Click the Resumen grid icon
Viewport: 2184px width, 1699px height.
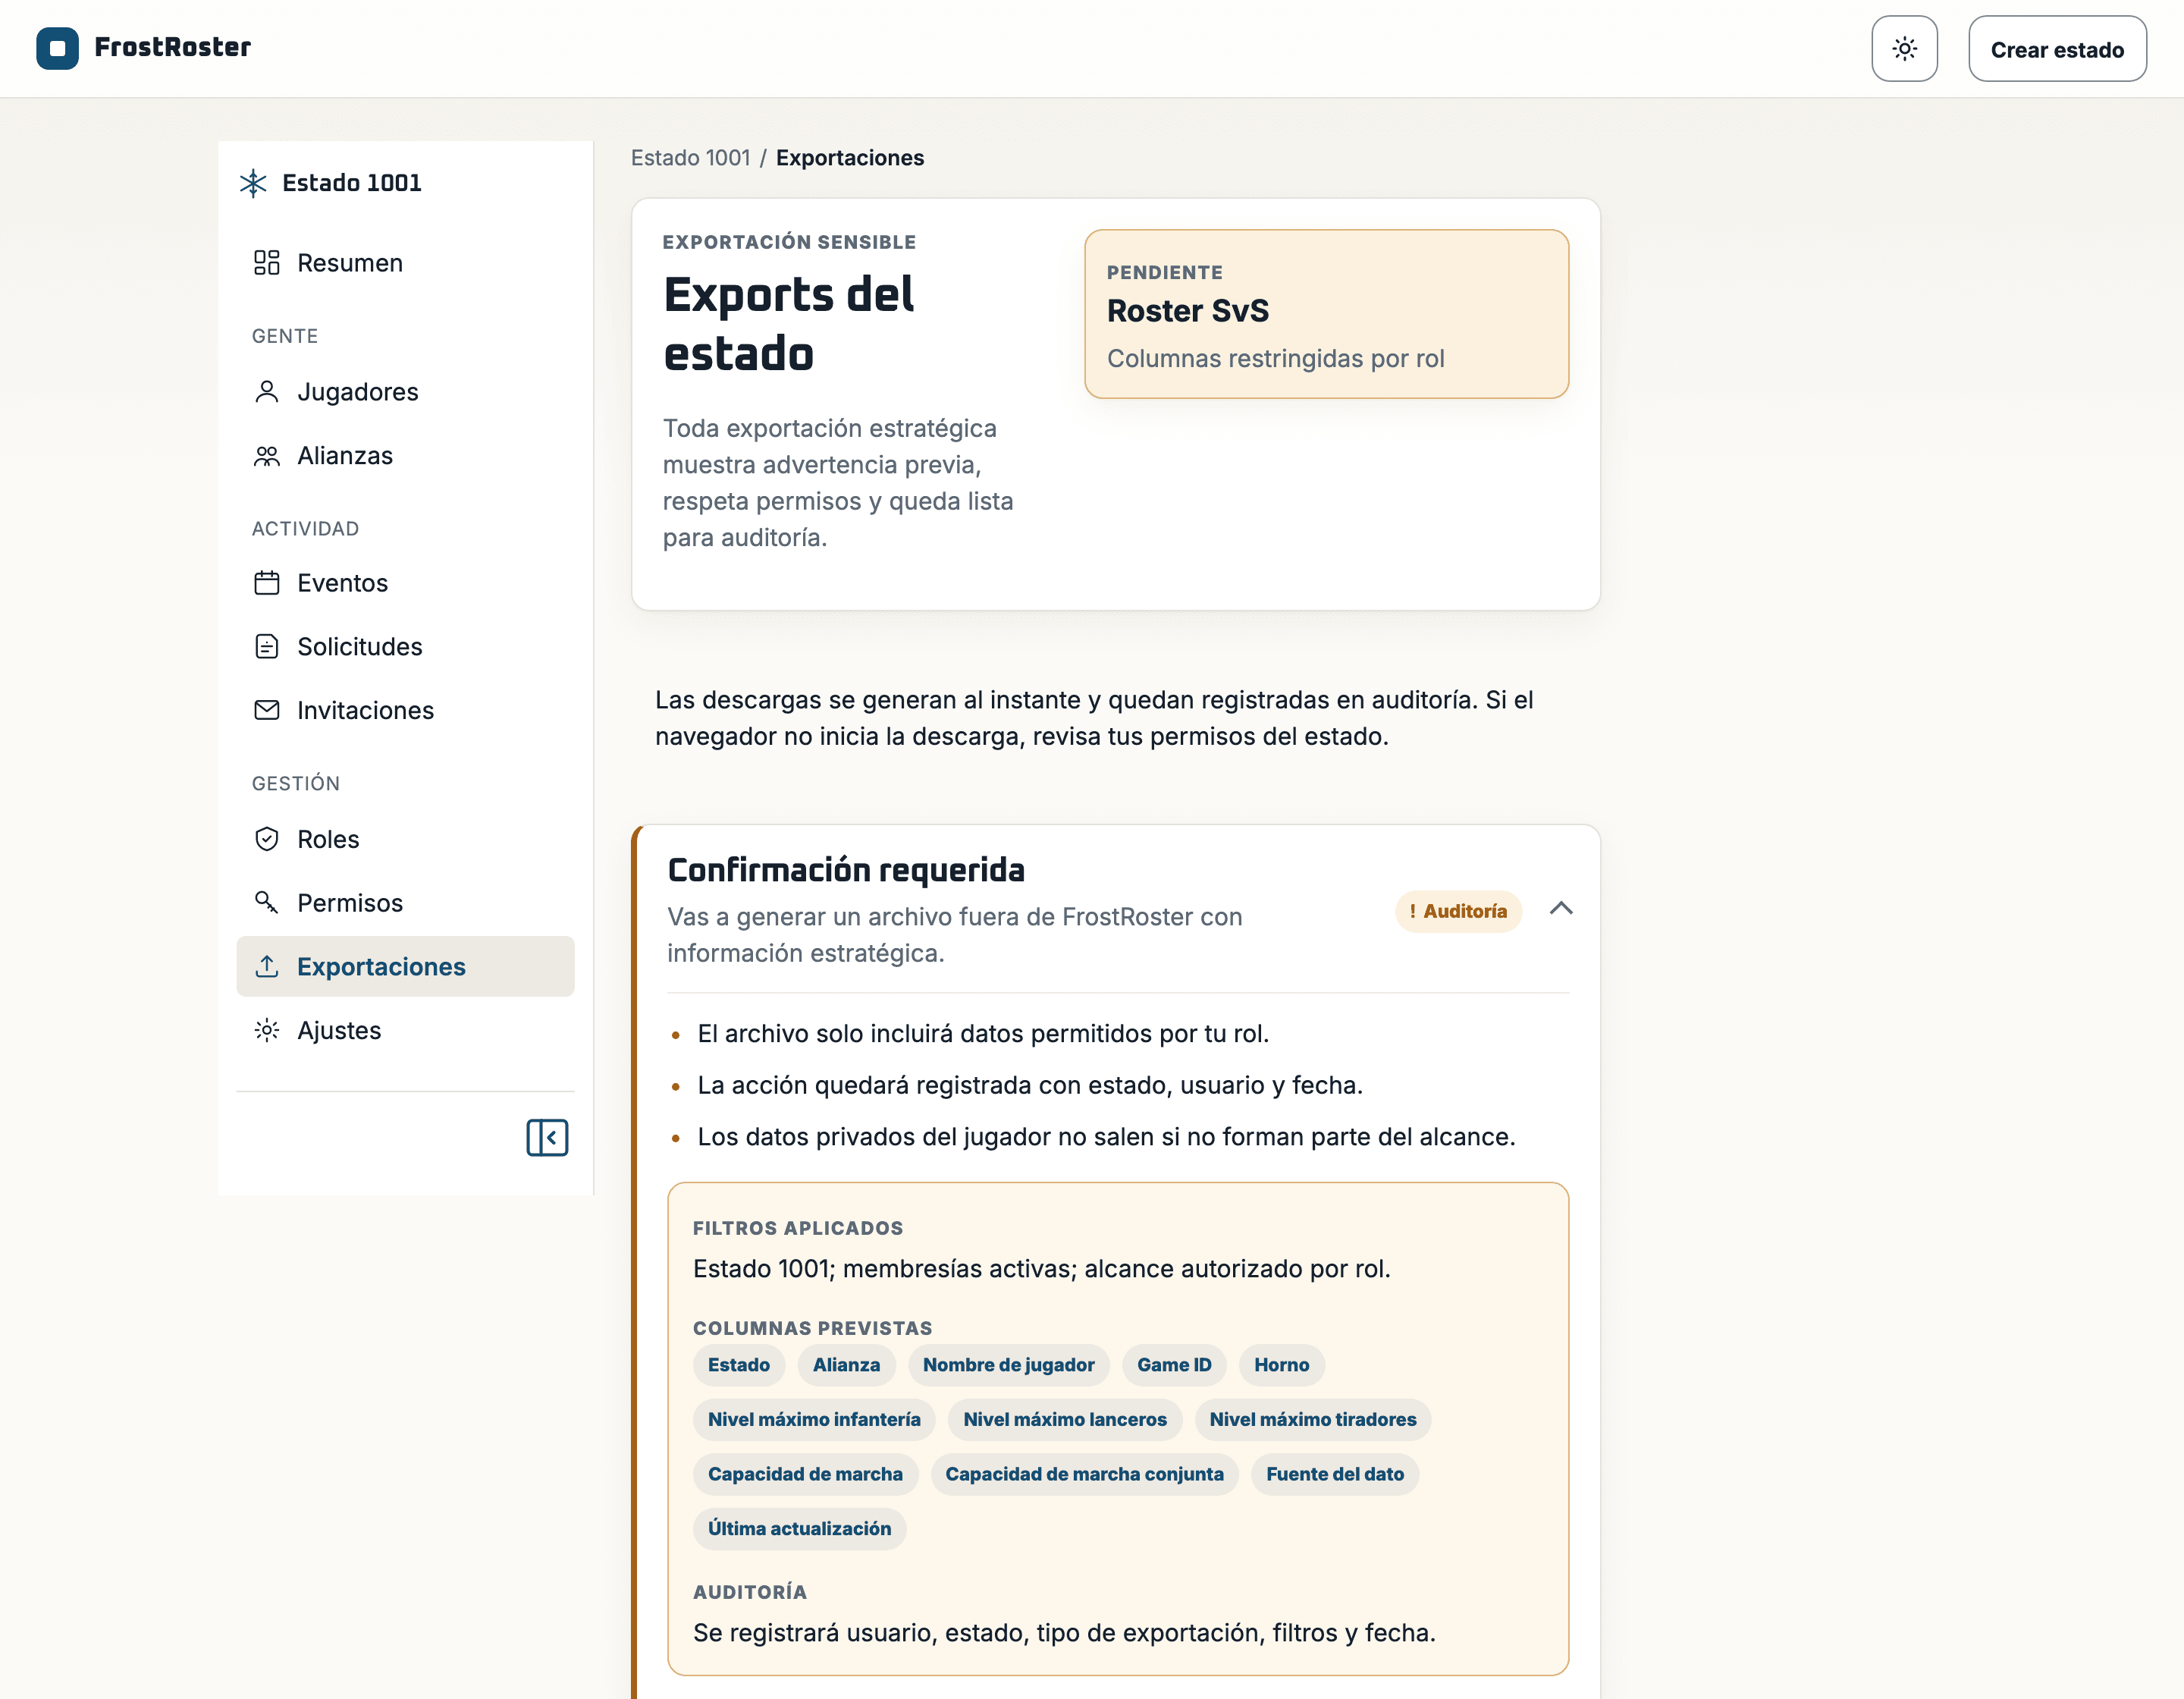click(x=266, y=263)
